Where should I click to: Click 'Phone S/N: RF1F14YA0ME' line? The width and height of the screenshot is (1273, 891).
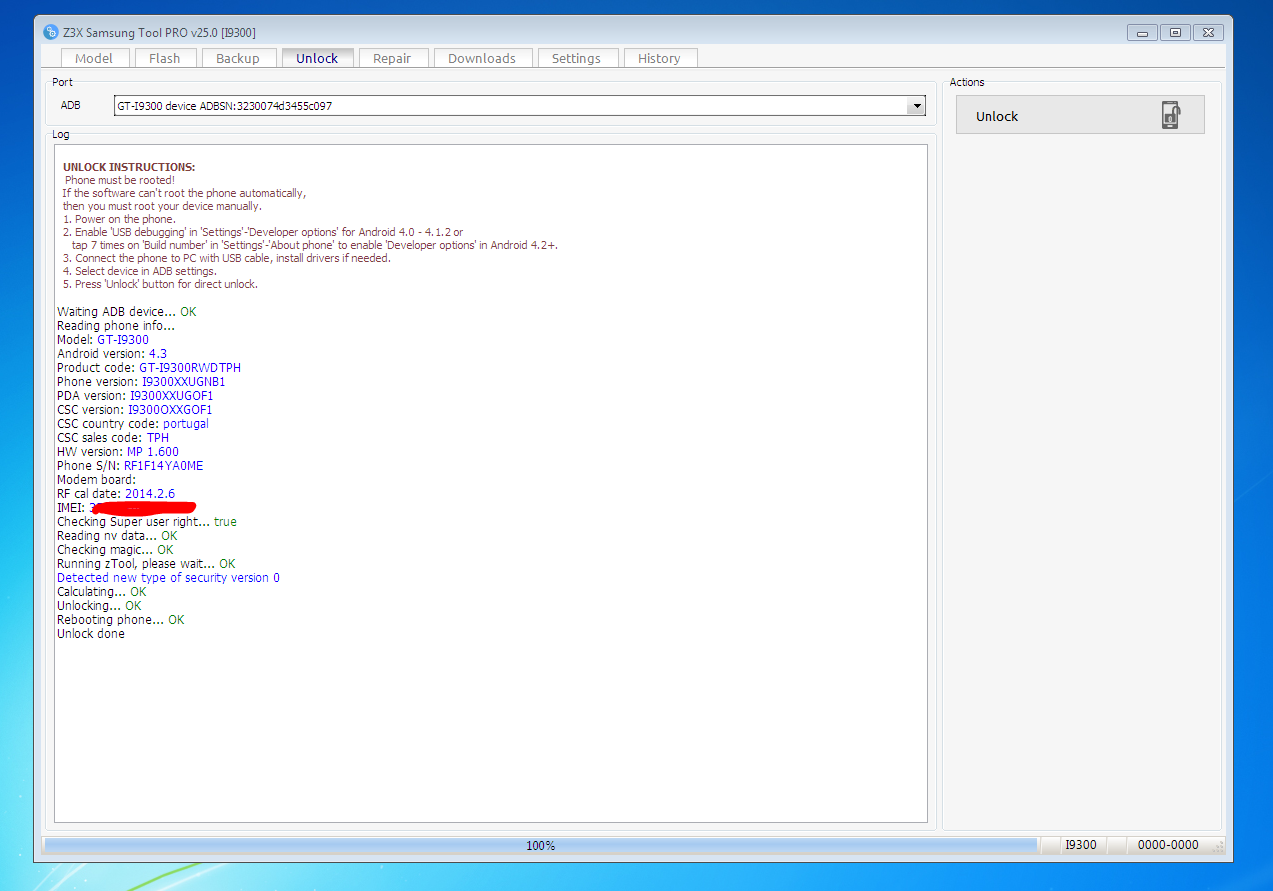tap(130, 466)
